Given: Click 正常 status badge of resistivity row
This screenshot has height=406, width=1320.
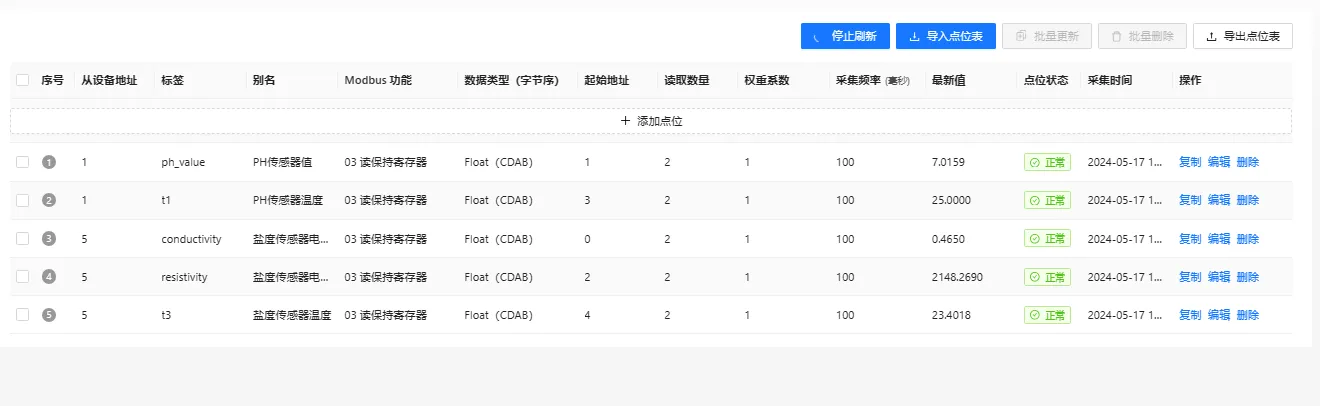Looking at the screenshot, I should click(1047, 277).
